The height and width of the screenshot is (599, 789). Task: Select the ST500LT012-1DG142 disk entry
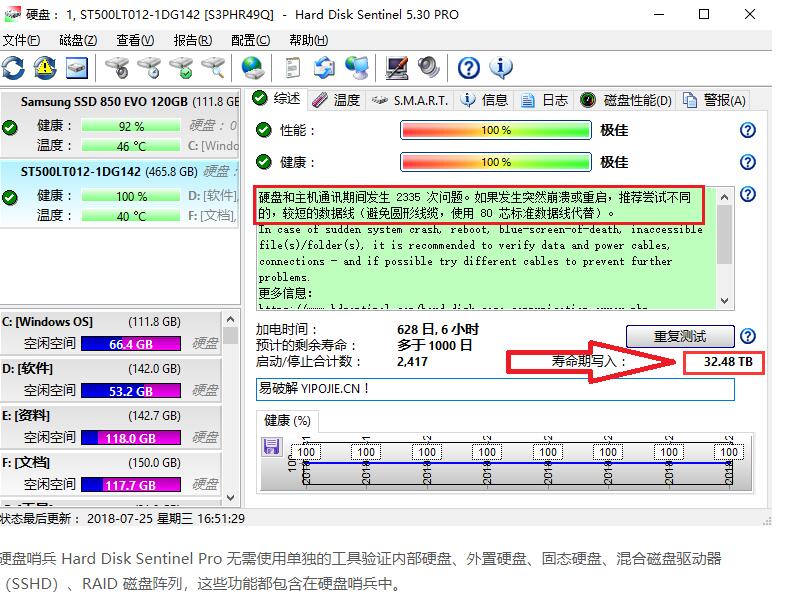click(120, 193)
